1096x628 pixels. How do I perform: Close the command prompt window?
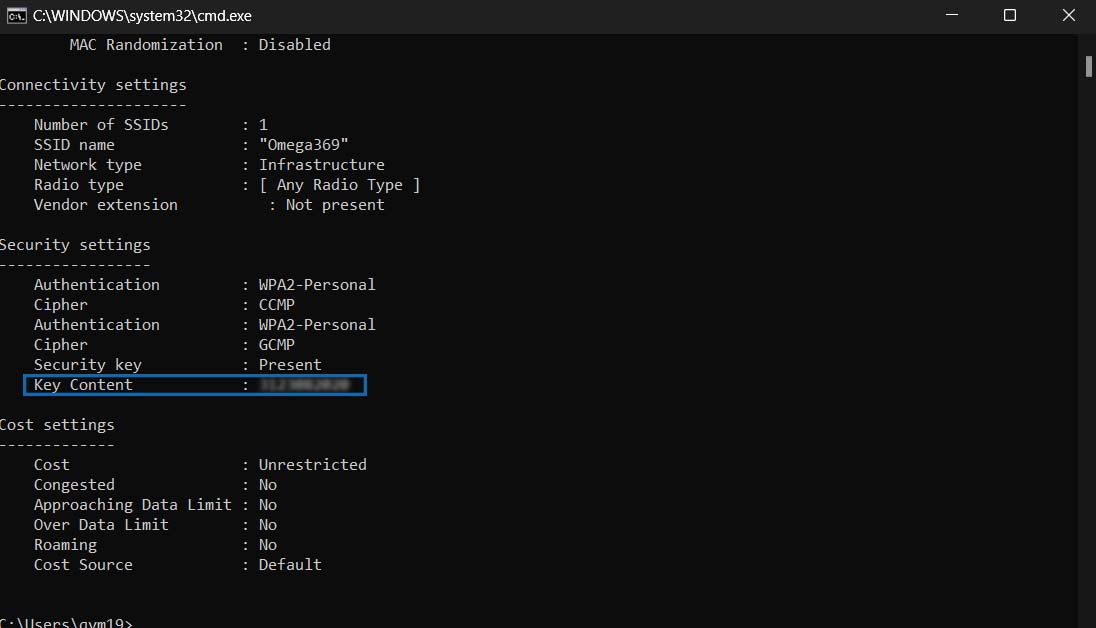coord(1066,15)
